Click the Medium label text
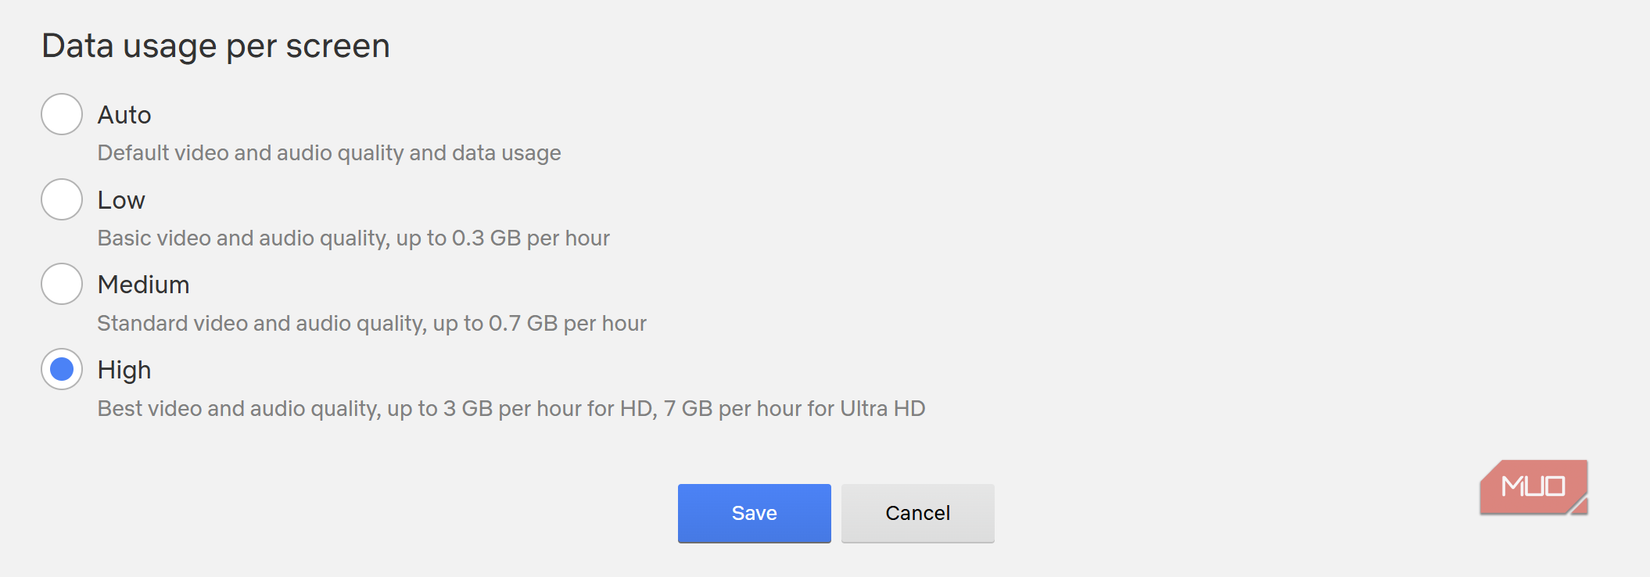The image size is (1650, 577). 143,284
